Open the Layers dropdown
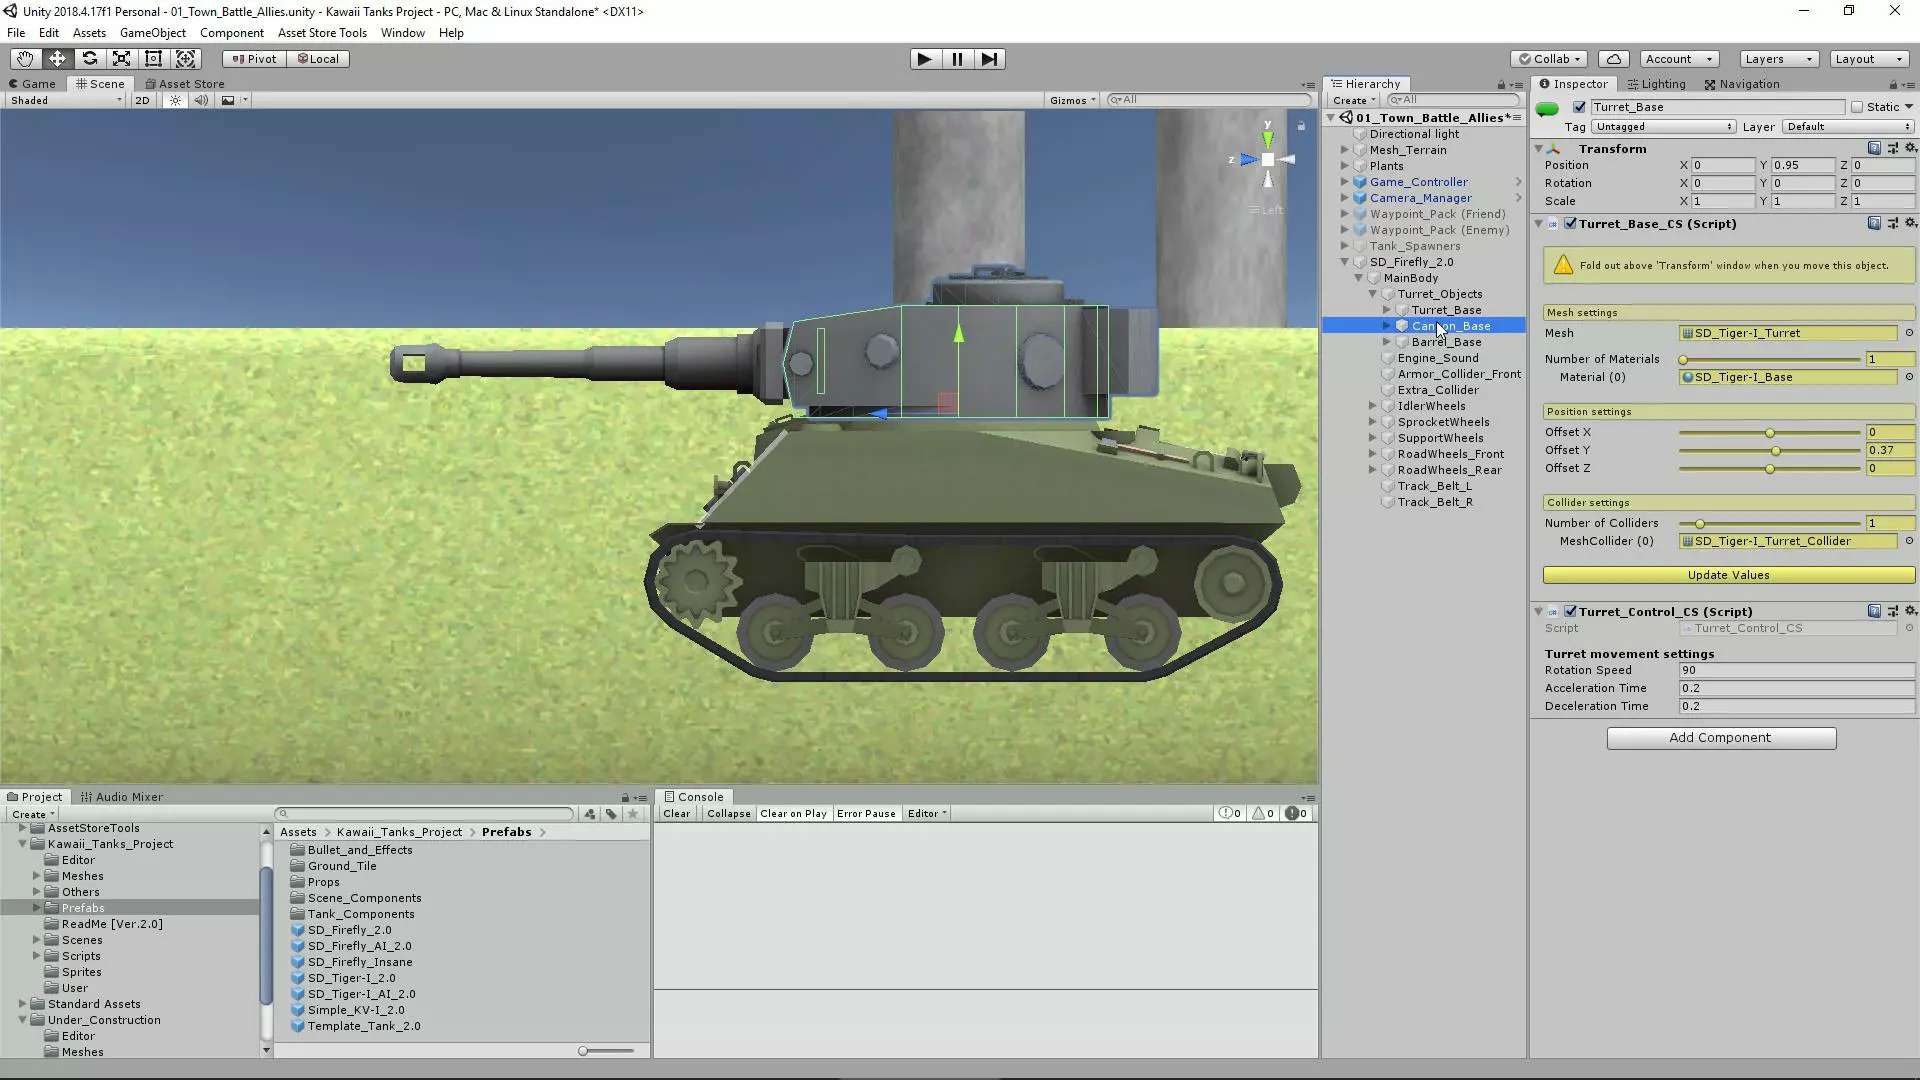The width and height of the screenshot is (1920, 1080). click(1778, 59)
